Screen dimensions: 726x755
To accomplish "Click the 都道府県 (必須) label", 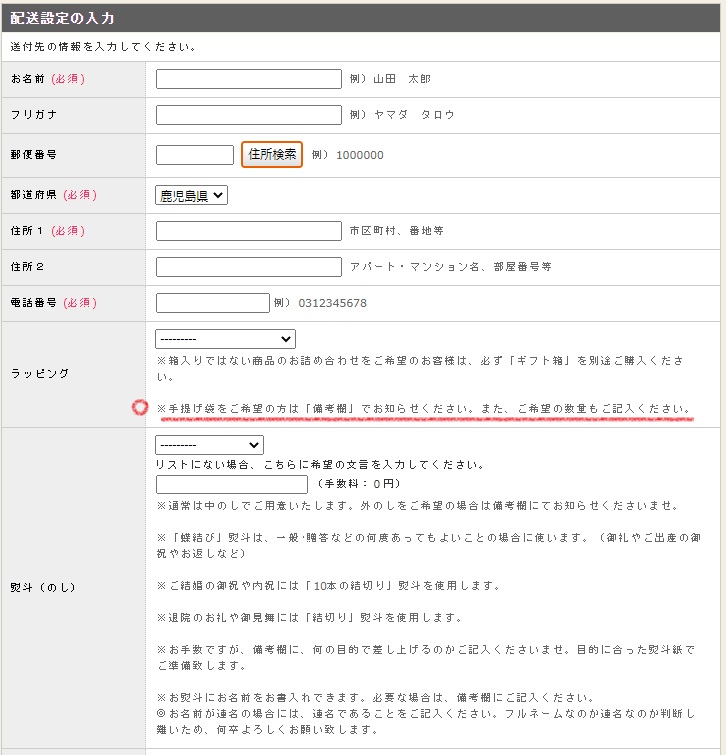I will pyautogui.click(x=53, y=195).
